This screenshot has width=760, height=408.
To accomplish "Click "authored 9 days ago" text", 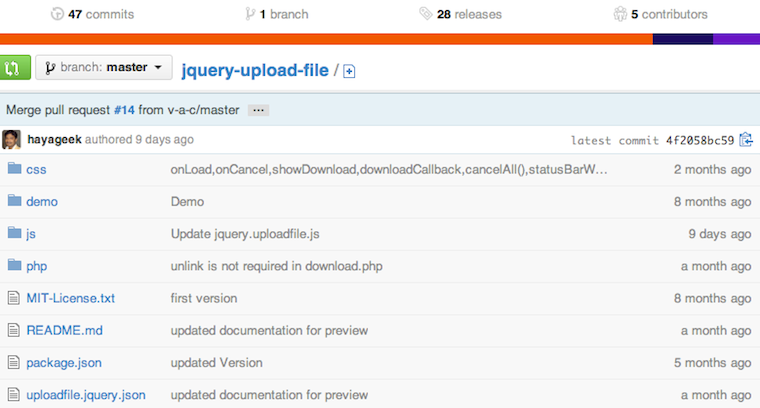I will [x=139, y=140].
